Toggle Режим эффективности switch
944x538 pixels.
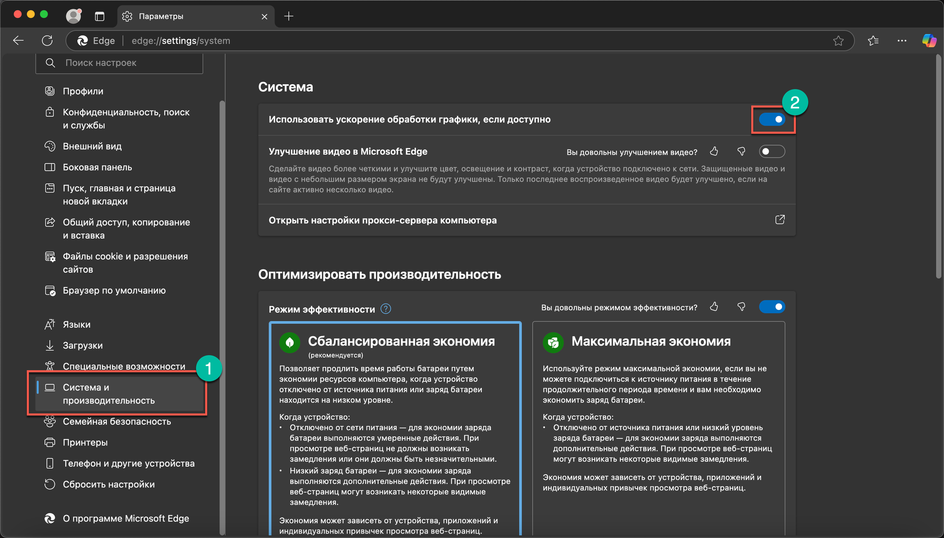tap(772, 307)
